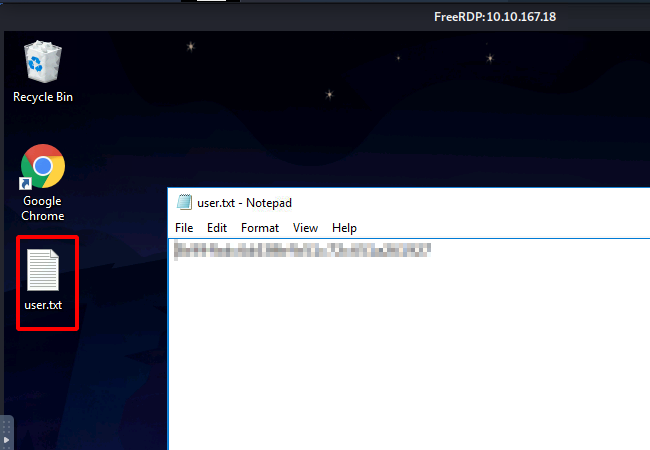Click the Notepad icon in title bar
The height and width of the screenshot is (450, 650).
click(184, 203)
